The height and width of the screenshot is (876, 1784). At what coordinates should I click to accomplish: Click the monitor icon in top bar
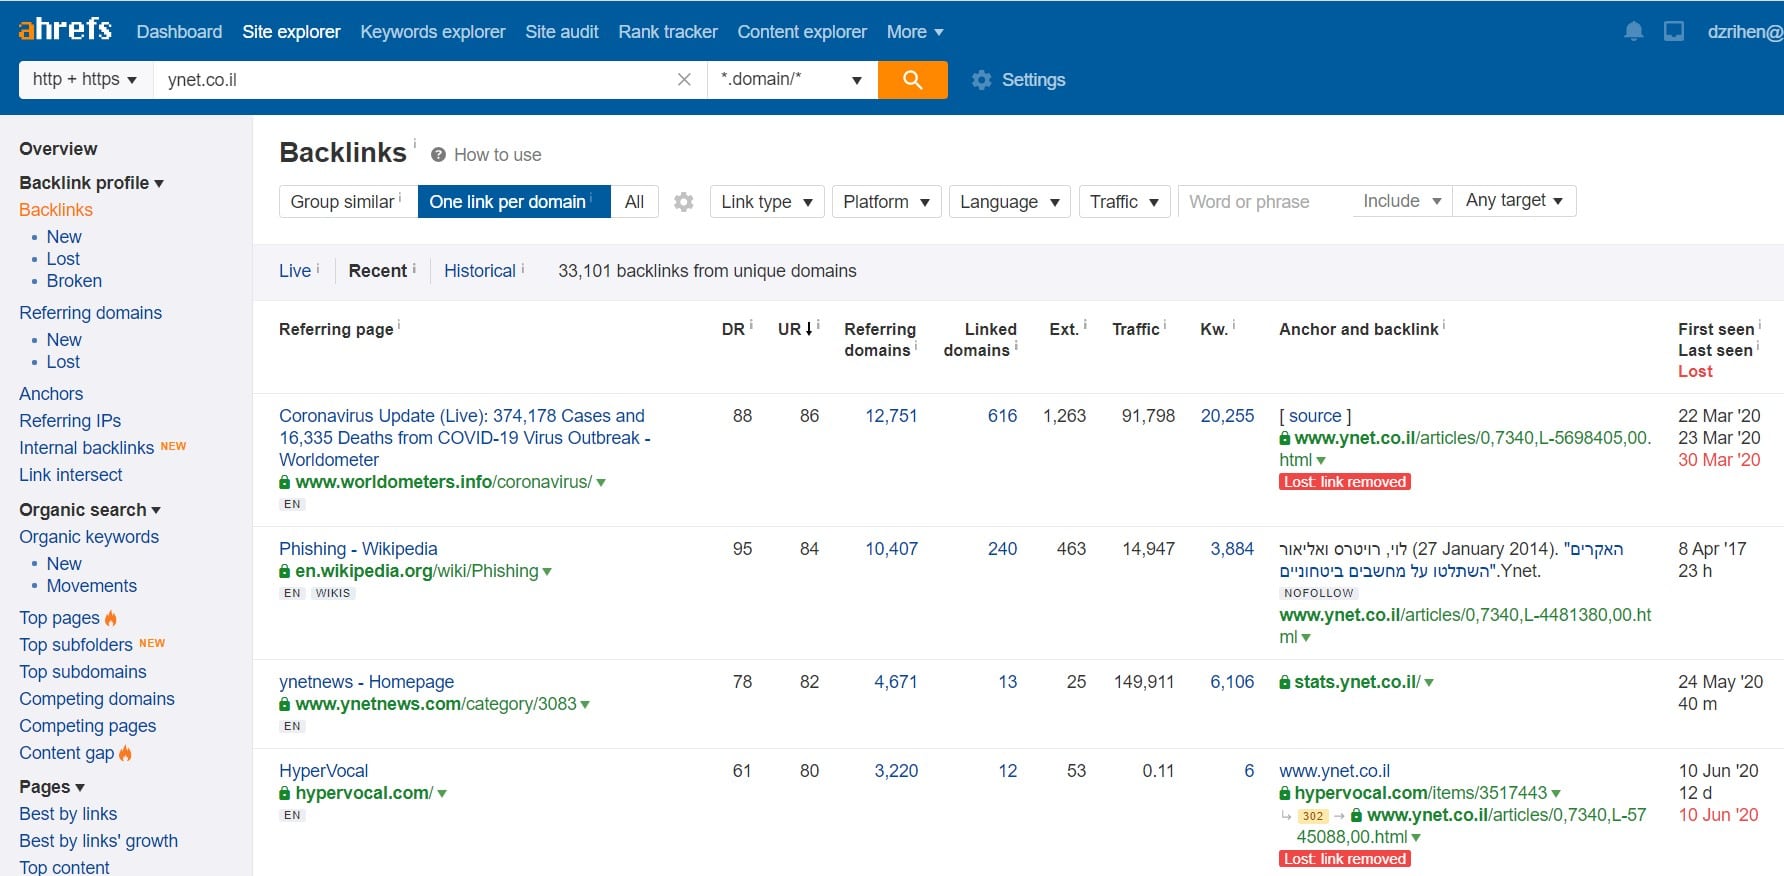tap(1674, 32)
